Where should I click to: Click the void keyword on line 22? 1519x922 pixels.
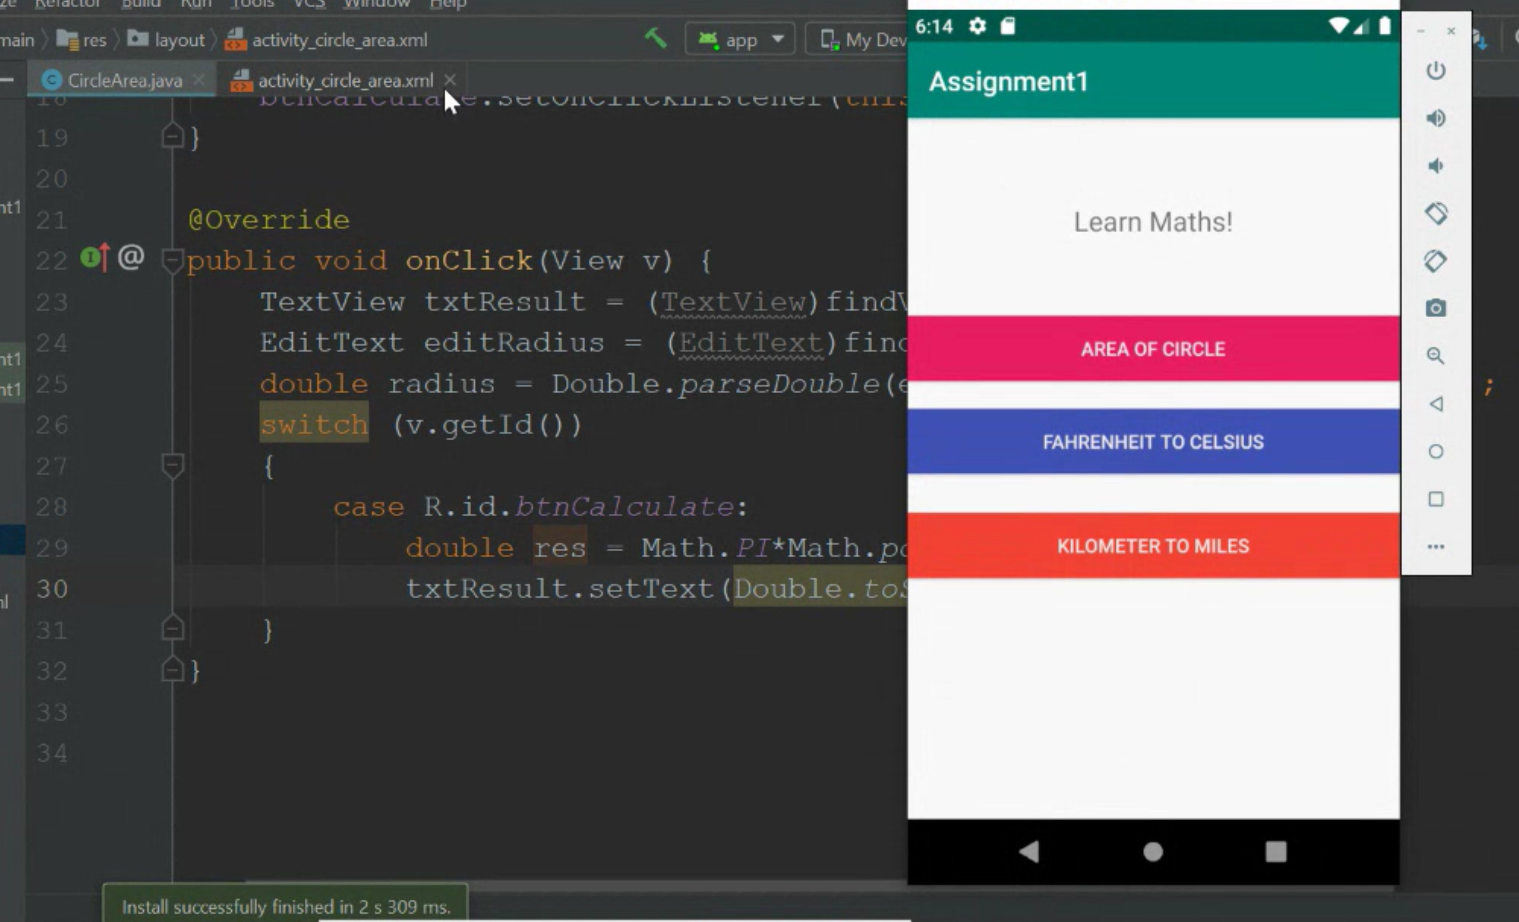[x=350, y=261]
